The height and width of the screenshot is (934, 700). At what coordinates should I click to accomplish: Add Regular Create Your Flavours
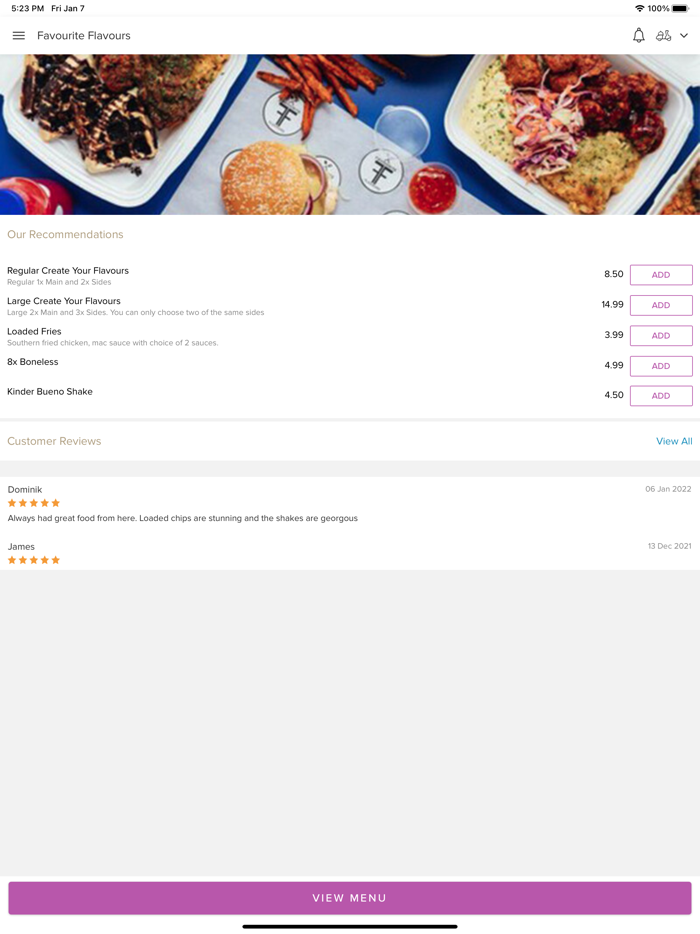tap(660, 275)
